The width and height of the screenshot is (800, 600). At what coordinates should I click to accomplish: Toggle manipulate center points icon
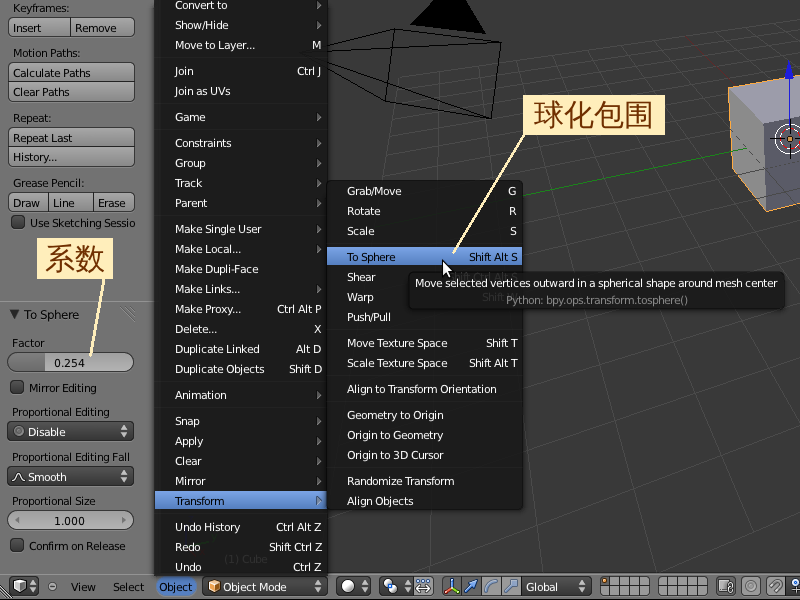point(423,586)
